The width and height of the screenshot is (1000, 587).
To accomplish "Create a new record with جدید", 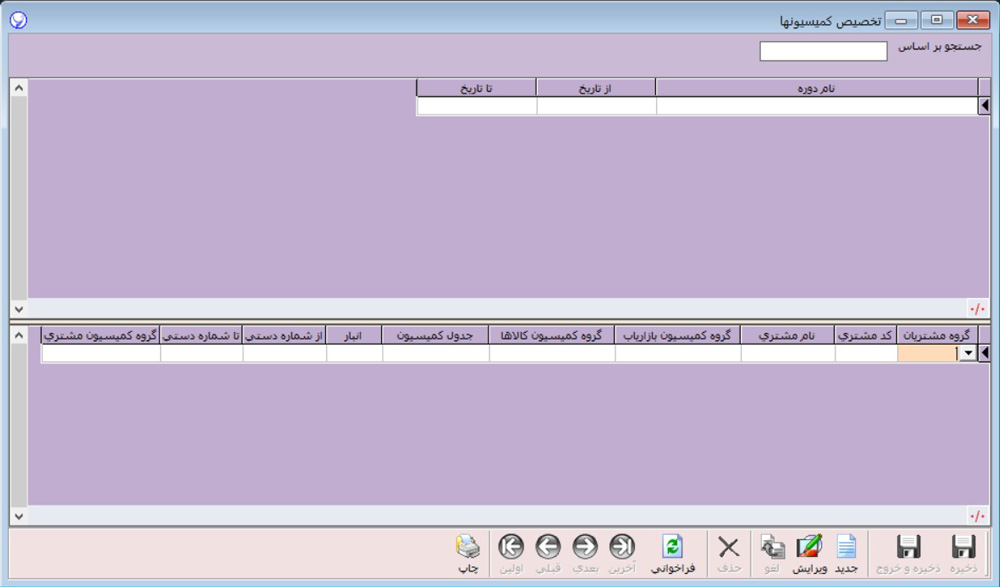I will point(846,548).
